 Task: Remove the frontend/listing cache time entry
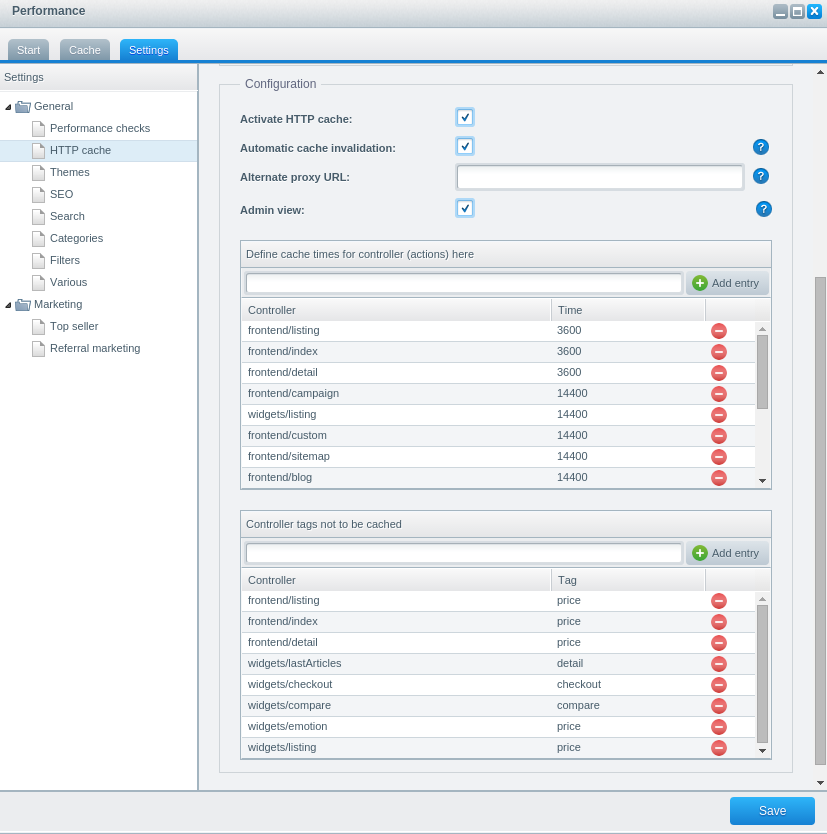click(718, 330)
